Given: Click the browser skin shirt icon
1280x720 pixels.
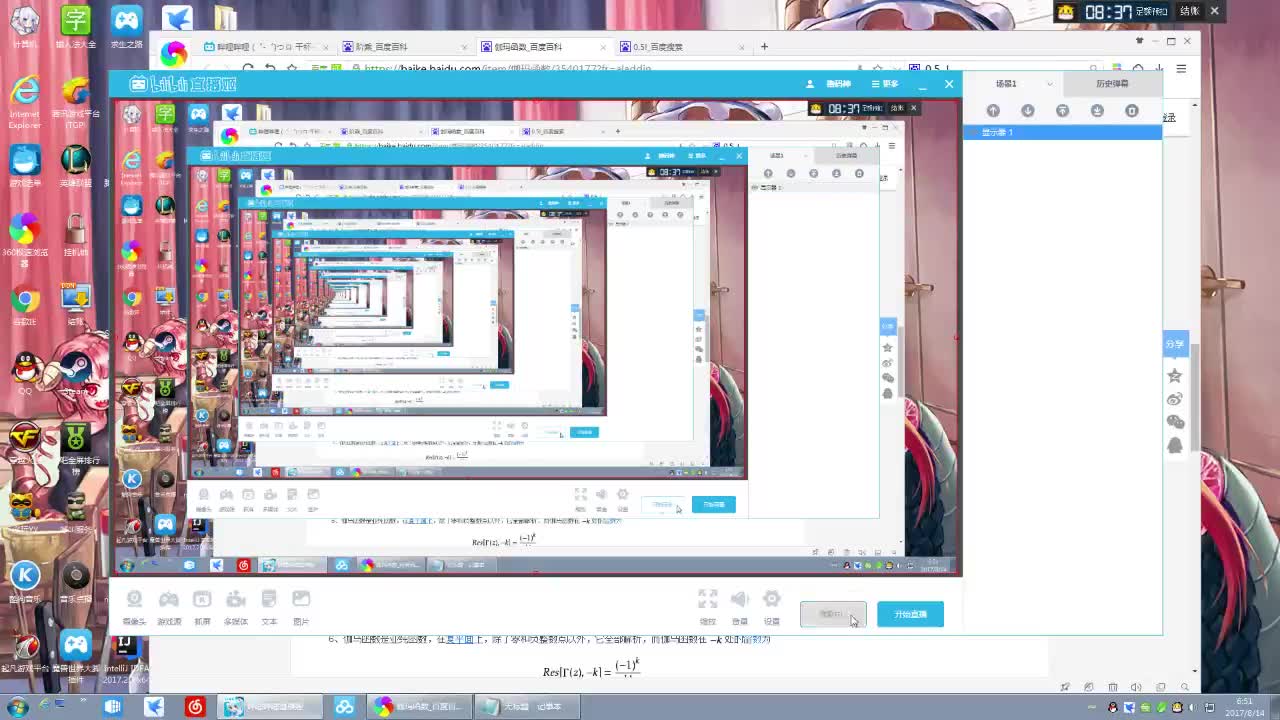Looking at the screenshot, I should (1138, 41).
